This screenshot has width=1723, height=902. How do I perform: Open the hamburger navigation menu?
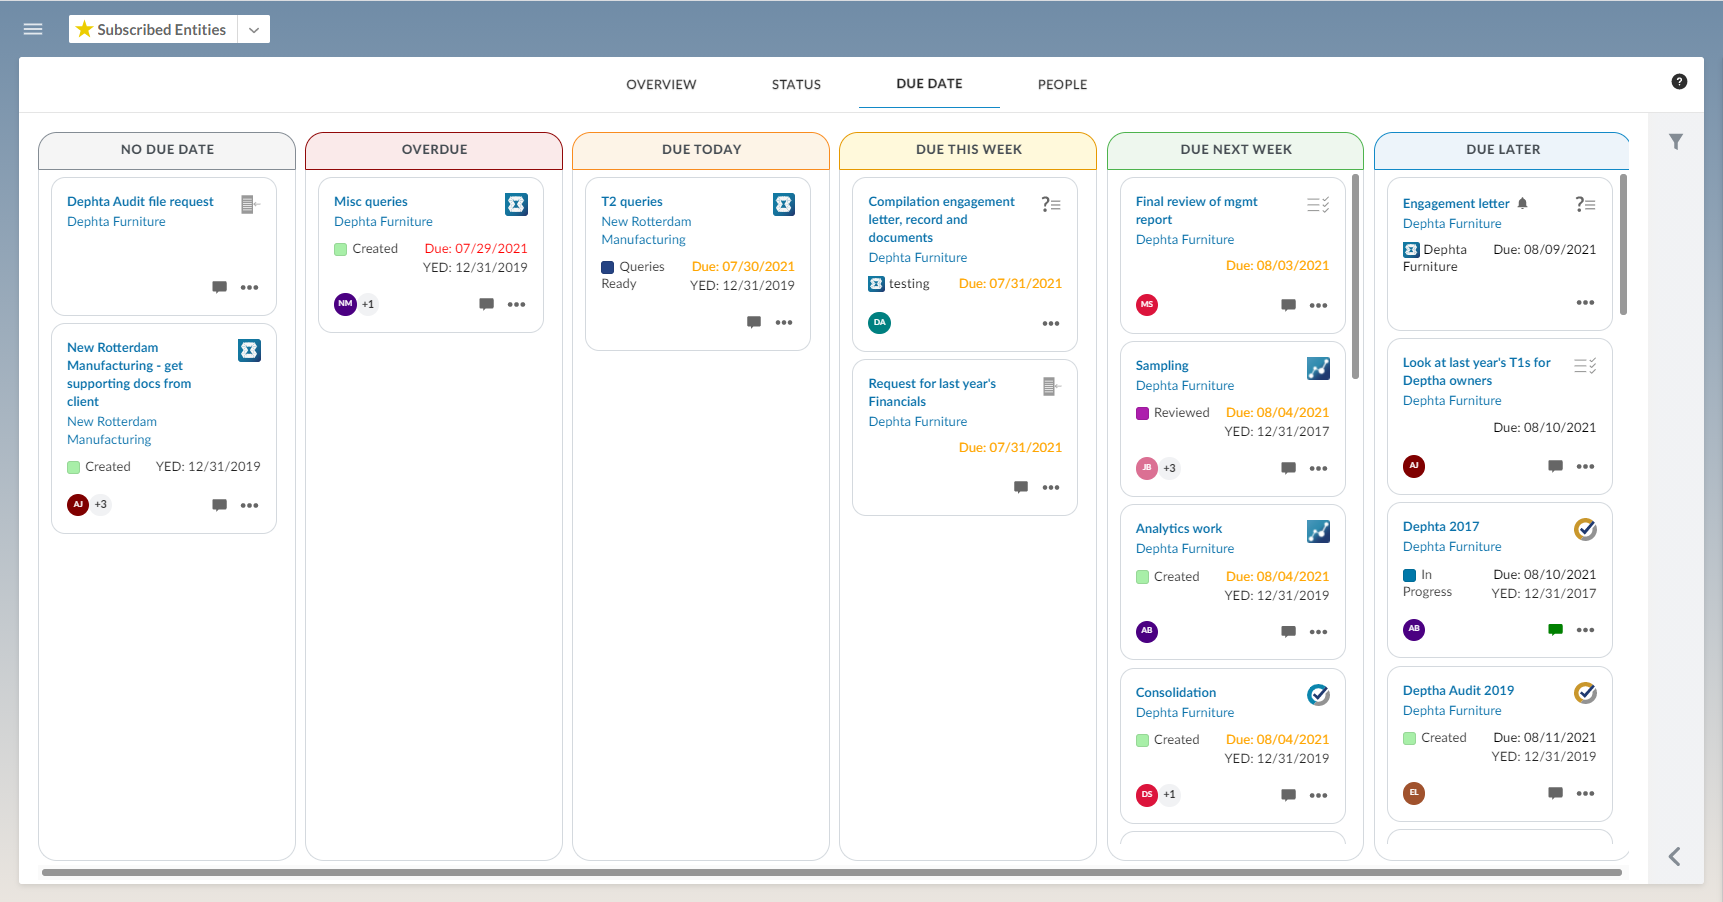(33, 29)
